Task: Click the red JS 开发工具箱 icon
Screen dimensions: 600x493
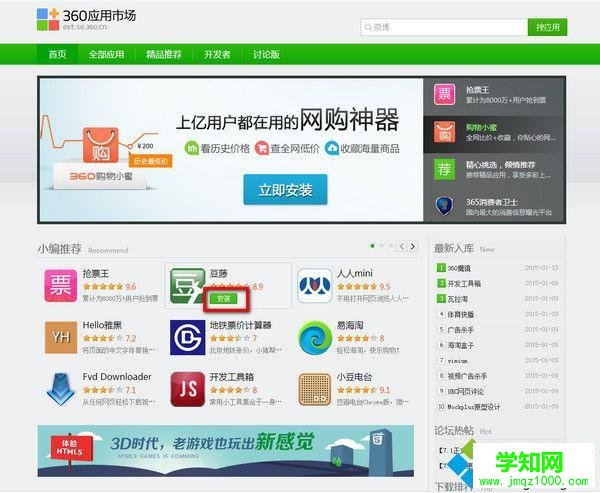Action: (x=188, y=389)
